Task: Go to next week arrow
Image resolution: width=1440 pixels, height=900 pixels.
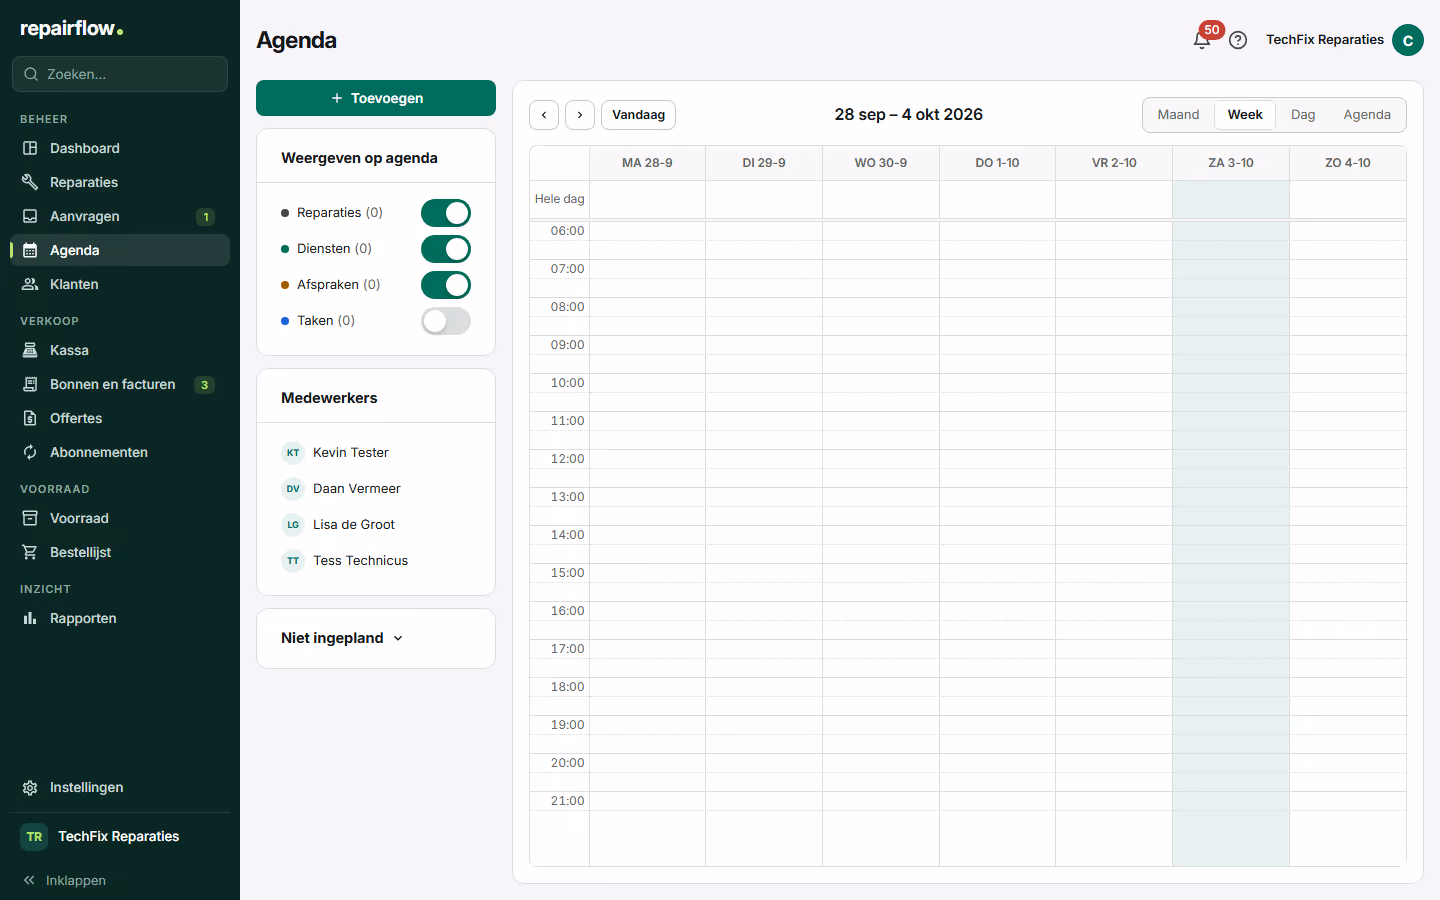Action: (580, 115)
